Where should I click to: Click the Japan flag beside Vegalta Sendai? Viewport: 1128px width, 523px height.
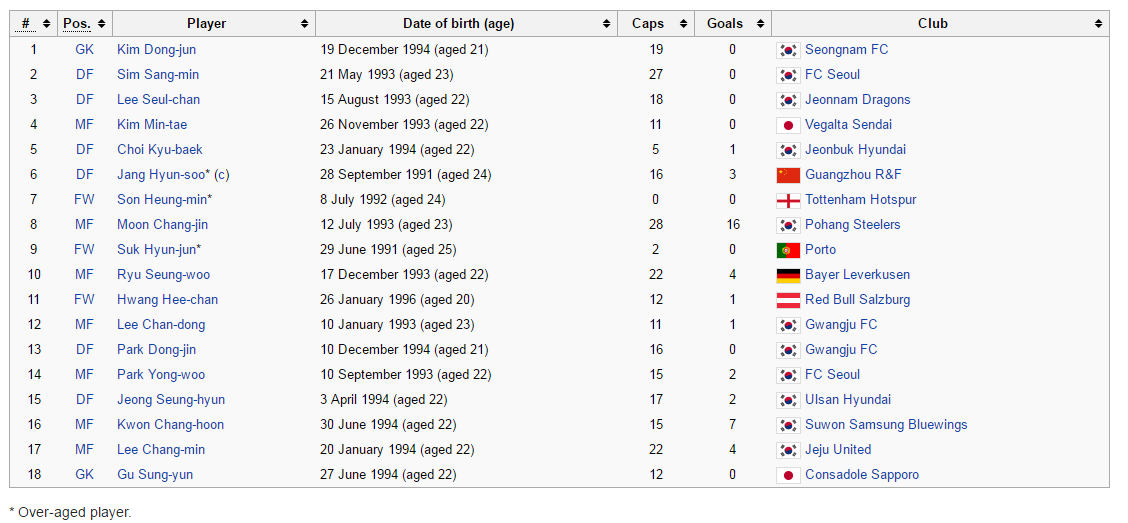tap(788, 125)
